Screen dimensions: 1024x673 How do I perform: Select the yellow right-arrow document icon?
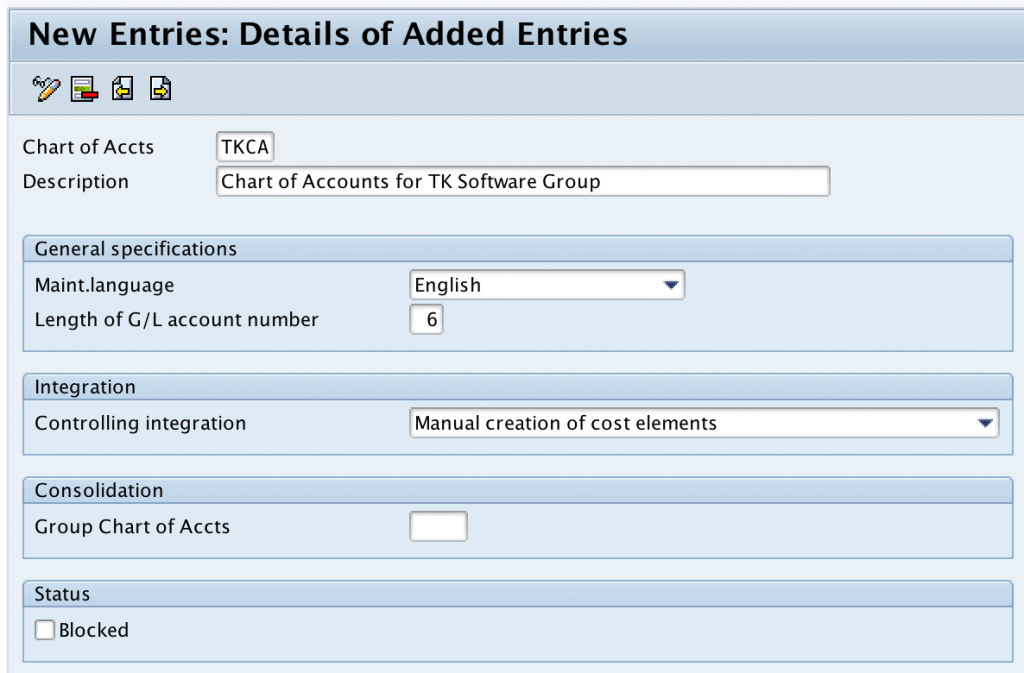pos(159,88)
